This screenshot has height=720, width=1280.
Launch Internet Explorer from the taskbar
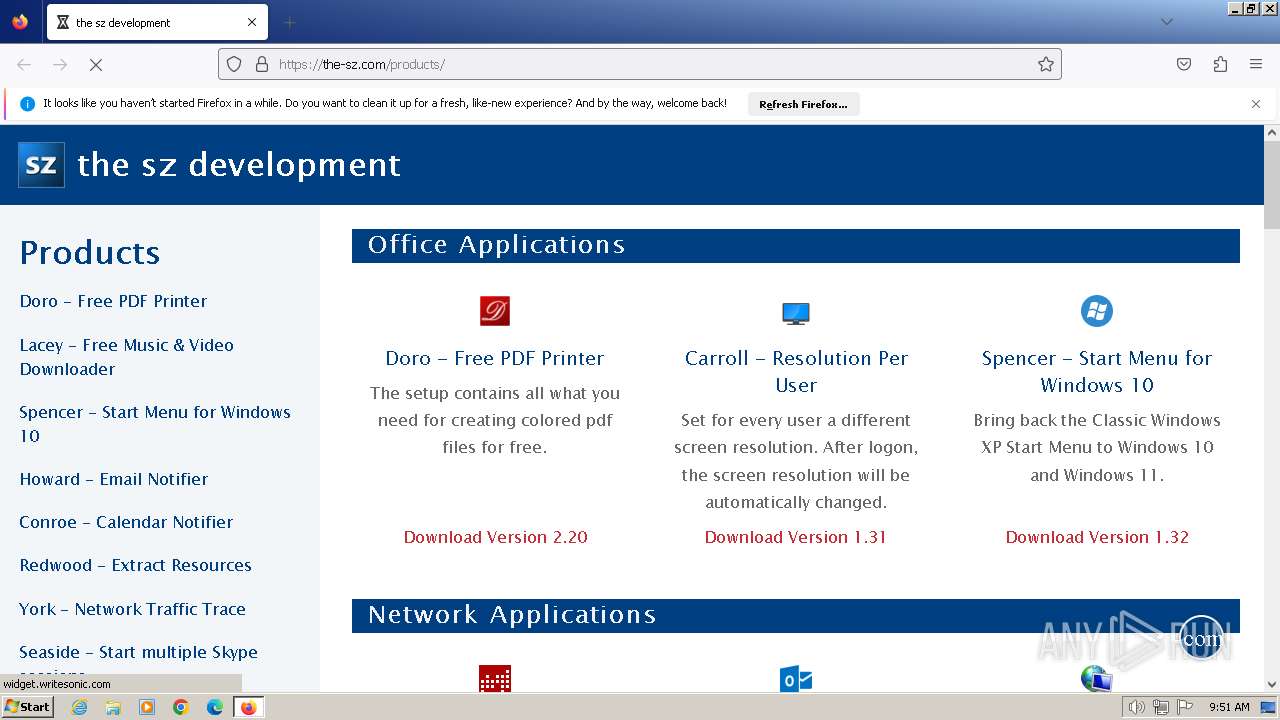coord(80,707)
